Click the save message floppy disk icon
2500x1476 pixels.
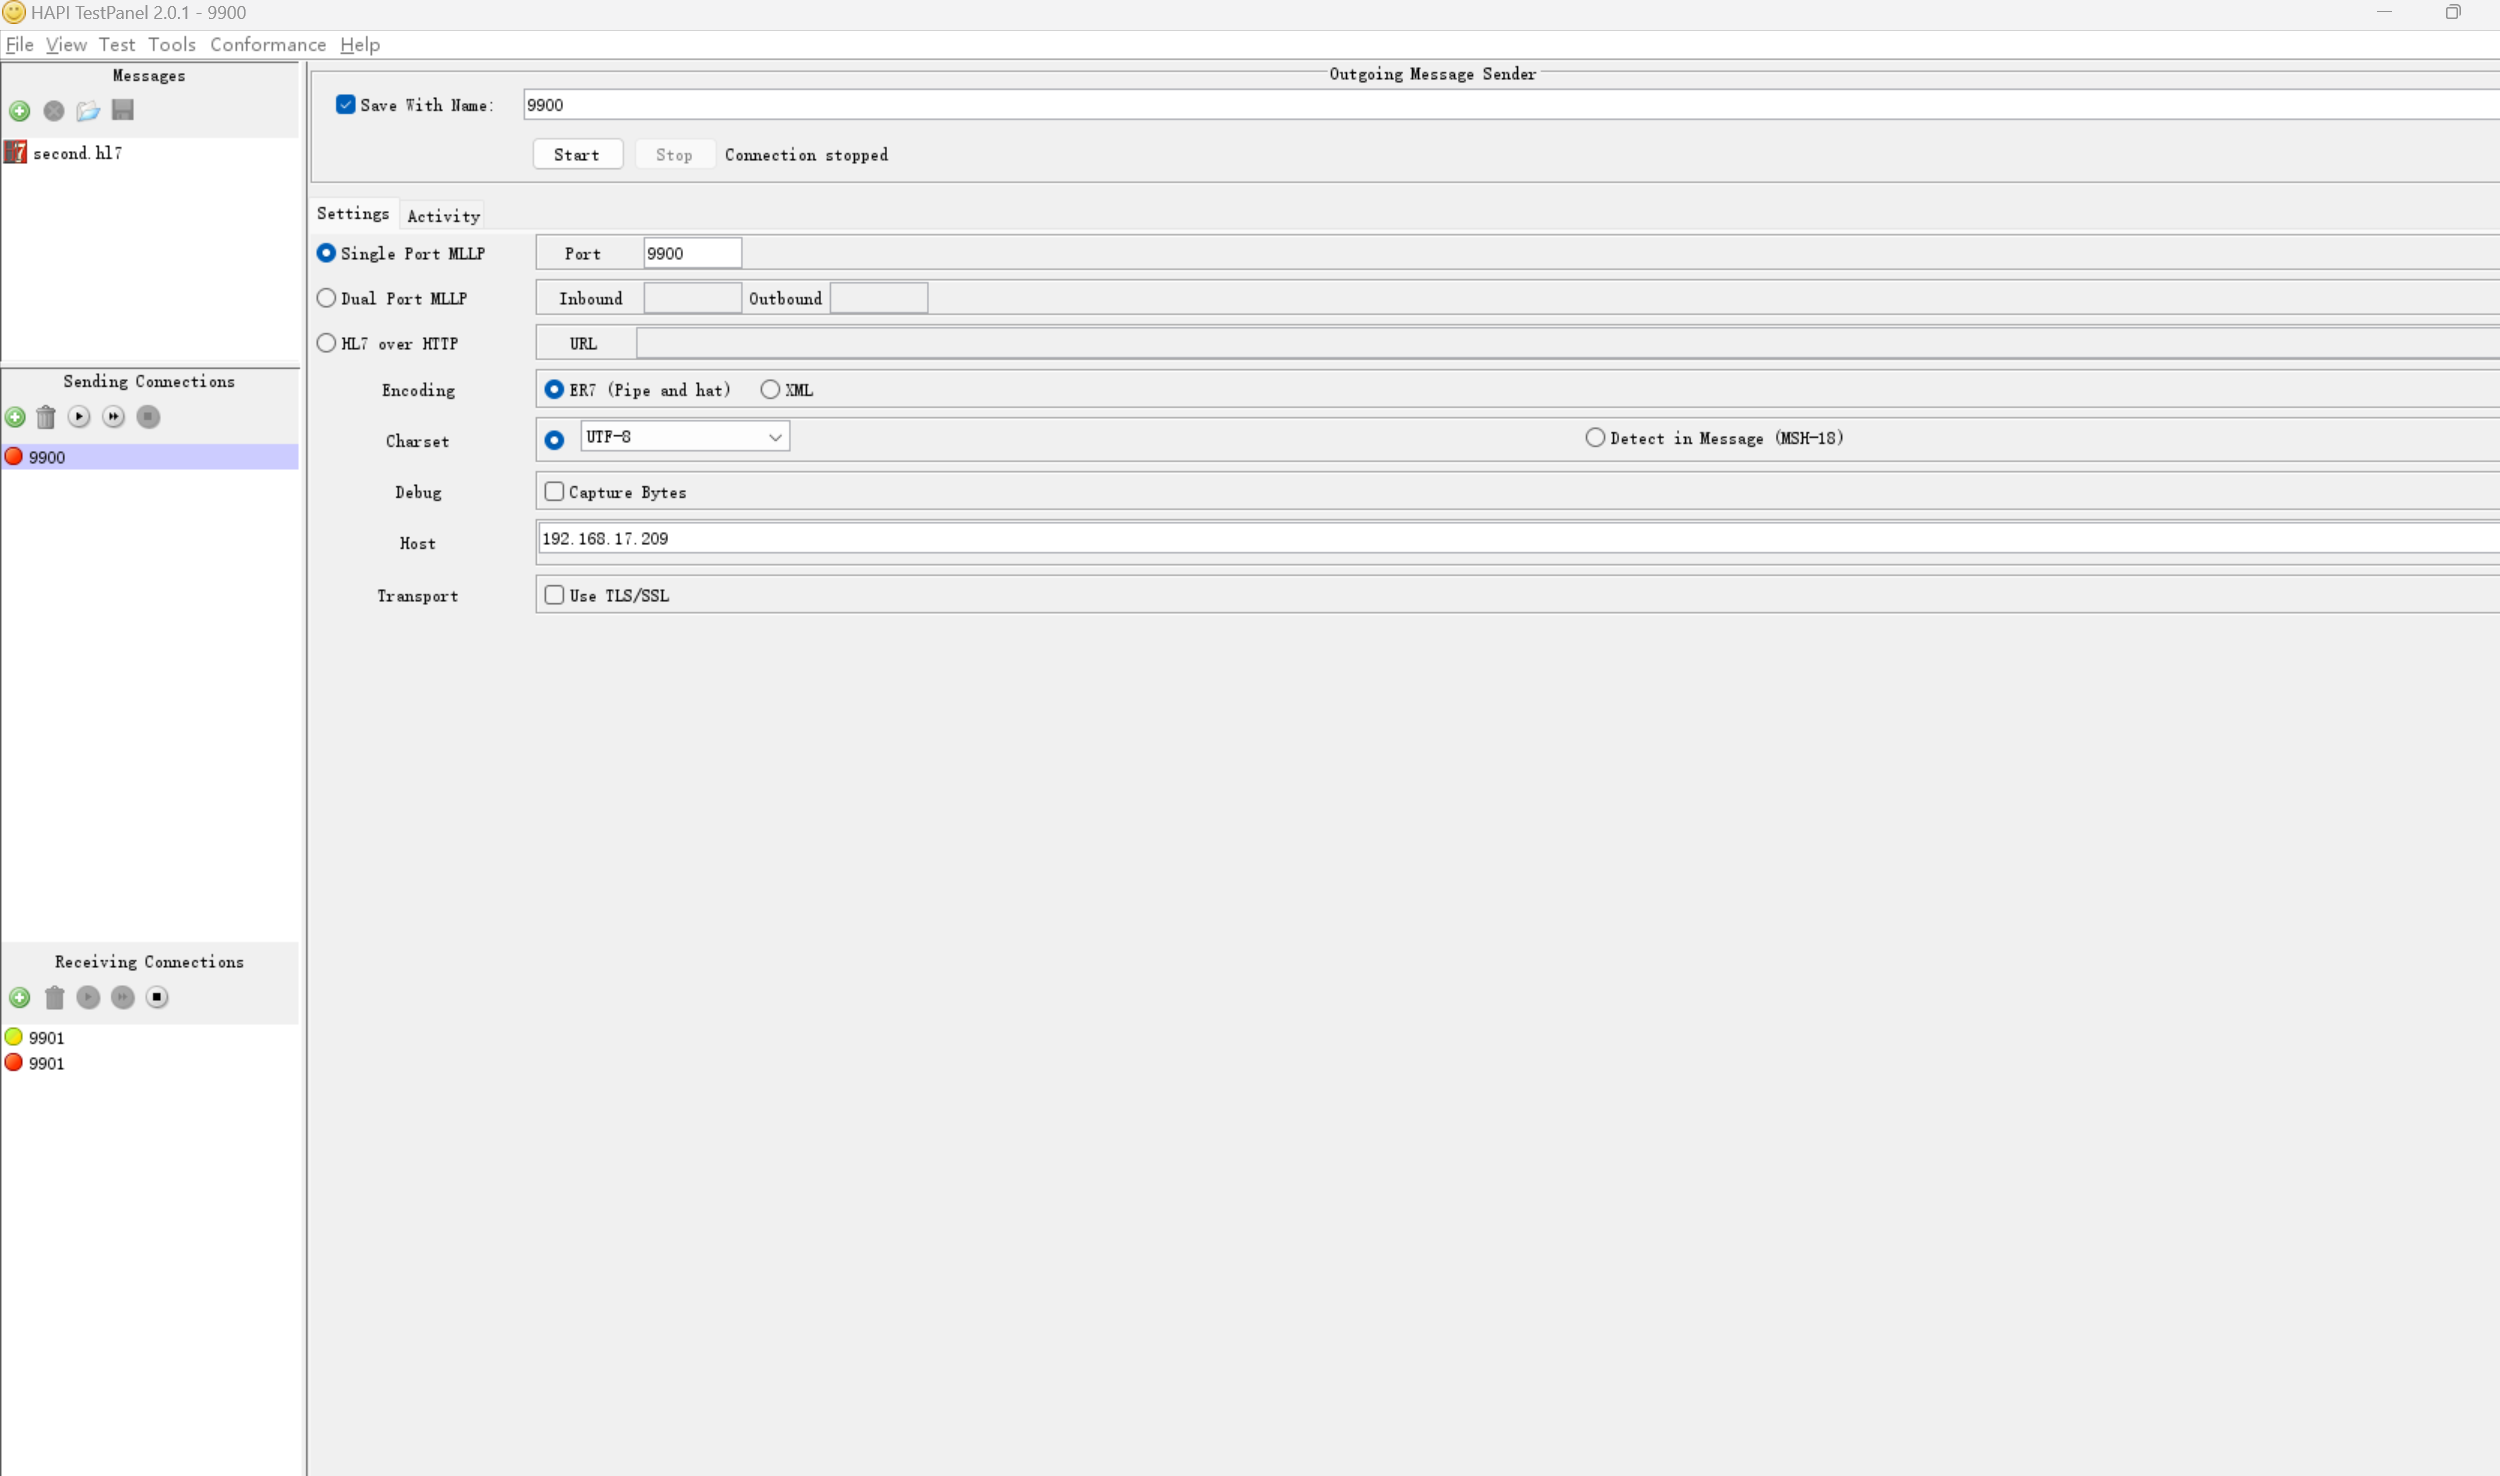pyautogui.click(x=123, y=110)
